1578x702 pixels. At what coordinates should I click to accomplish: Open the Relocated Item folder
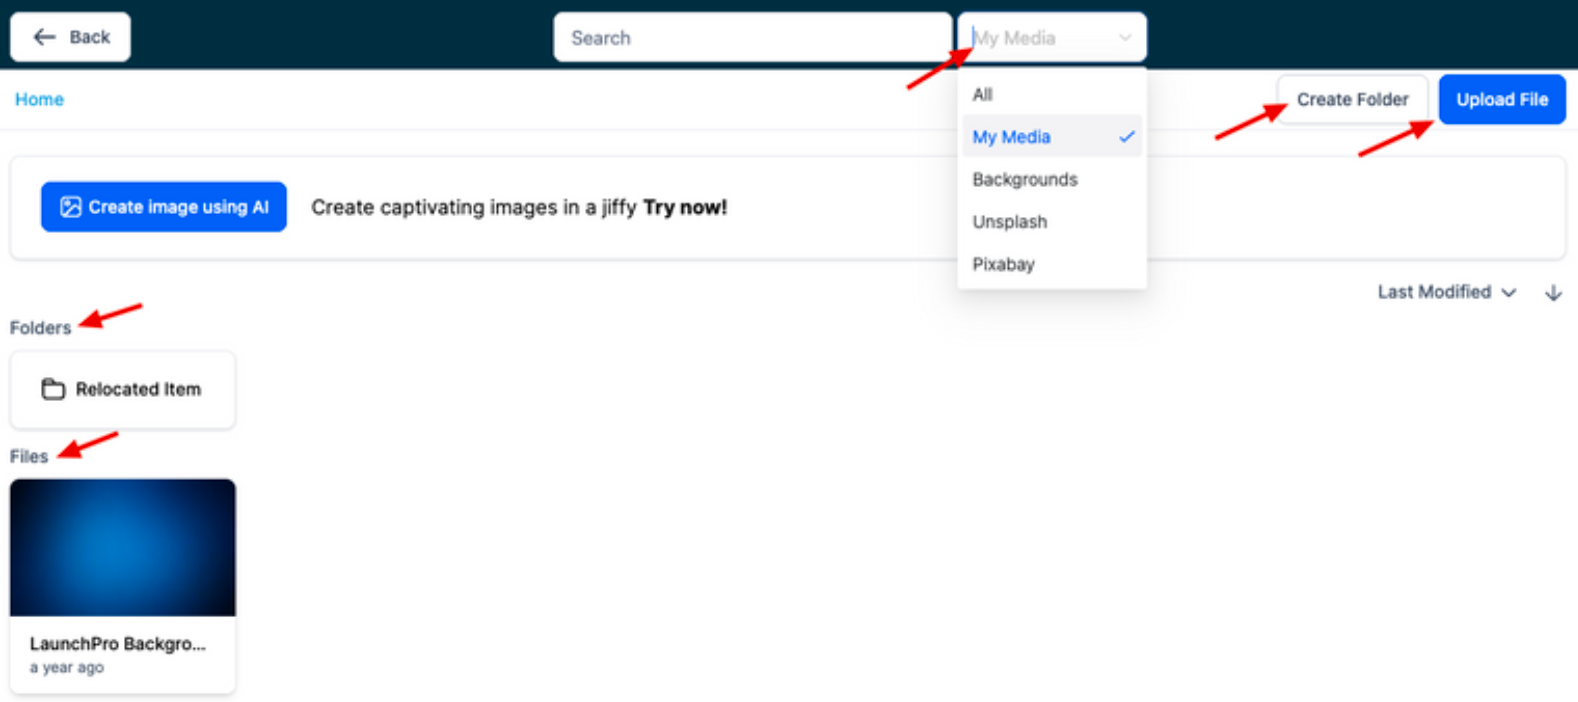(x=123, y=389)
